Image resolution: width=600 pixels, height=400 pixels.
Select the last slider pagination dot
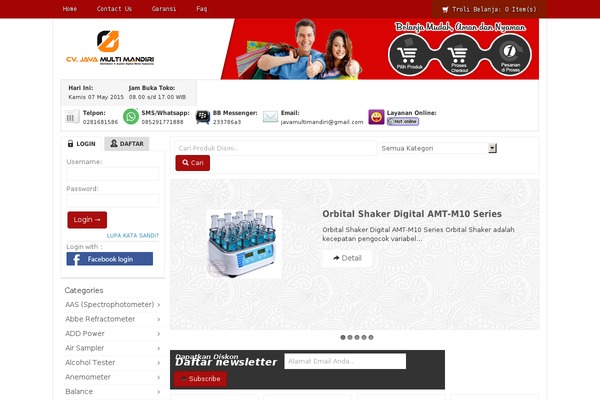point(371,337)
